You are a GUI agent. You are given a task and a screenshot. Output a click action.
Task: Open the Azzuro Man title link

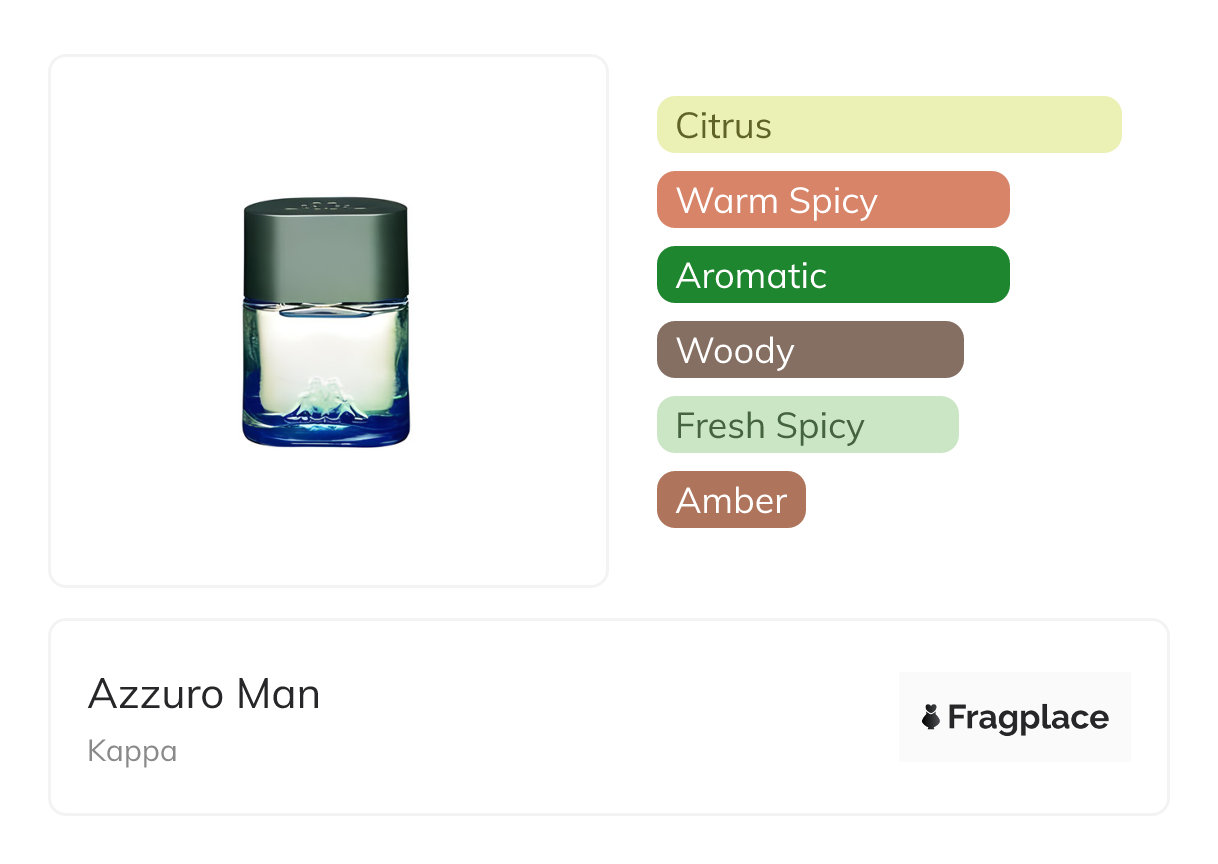click(204, 694)
